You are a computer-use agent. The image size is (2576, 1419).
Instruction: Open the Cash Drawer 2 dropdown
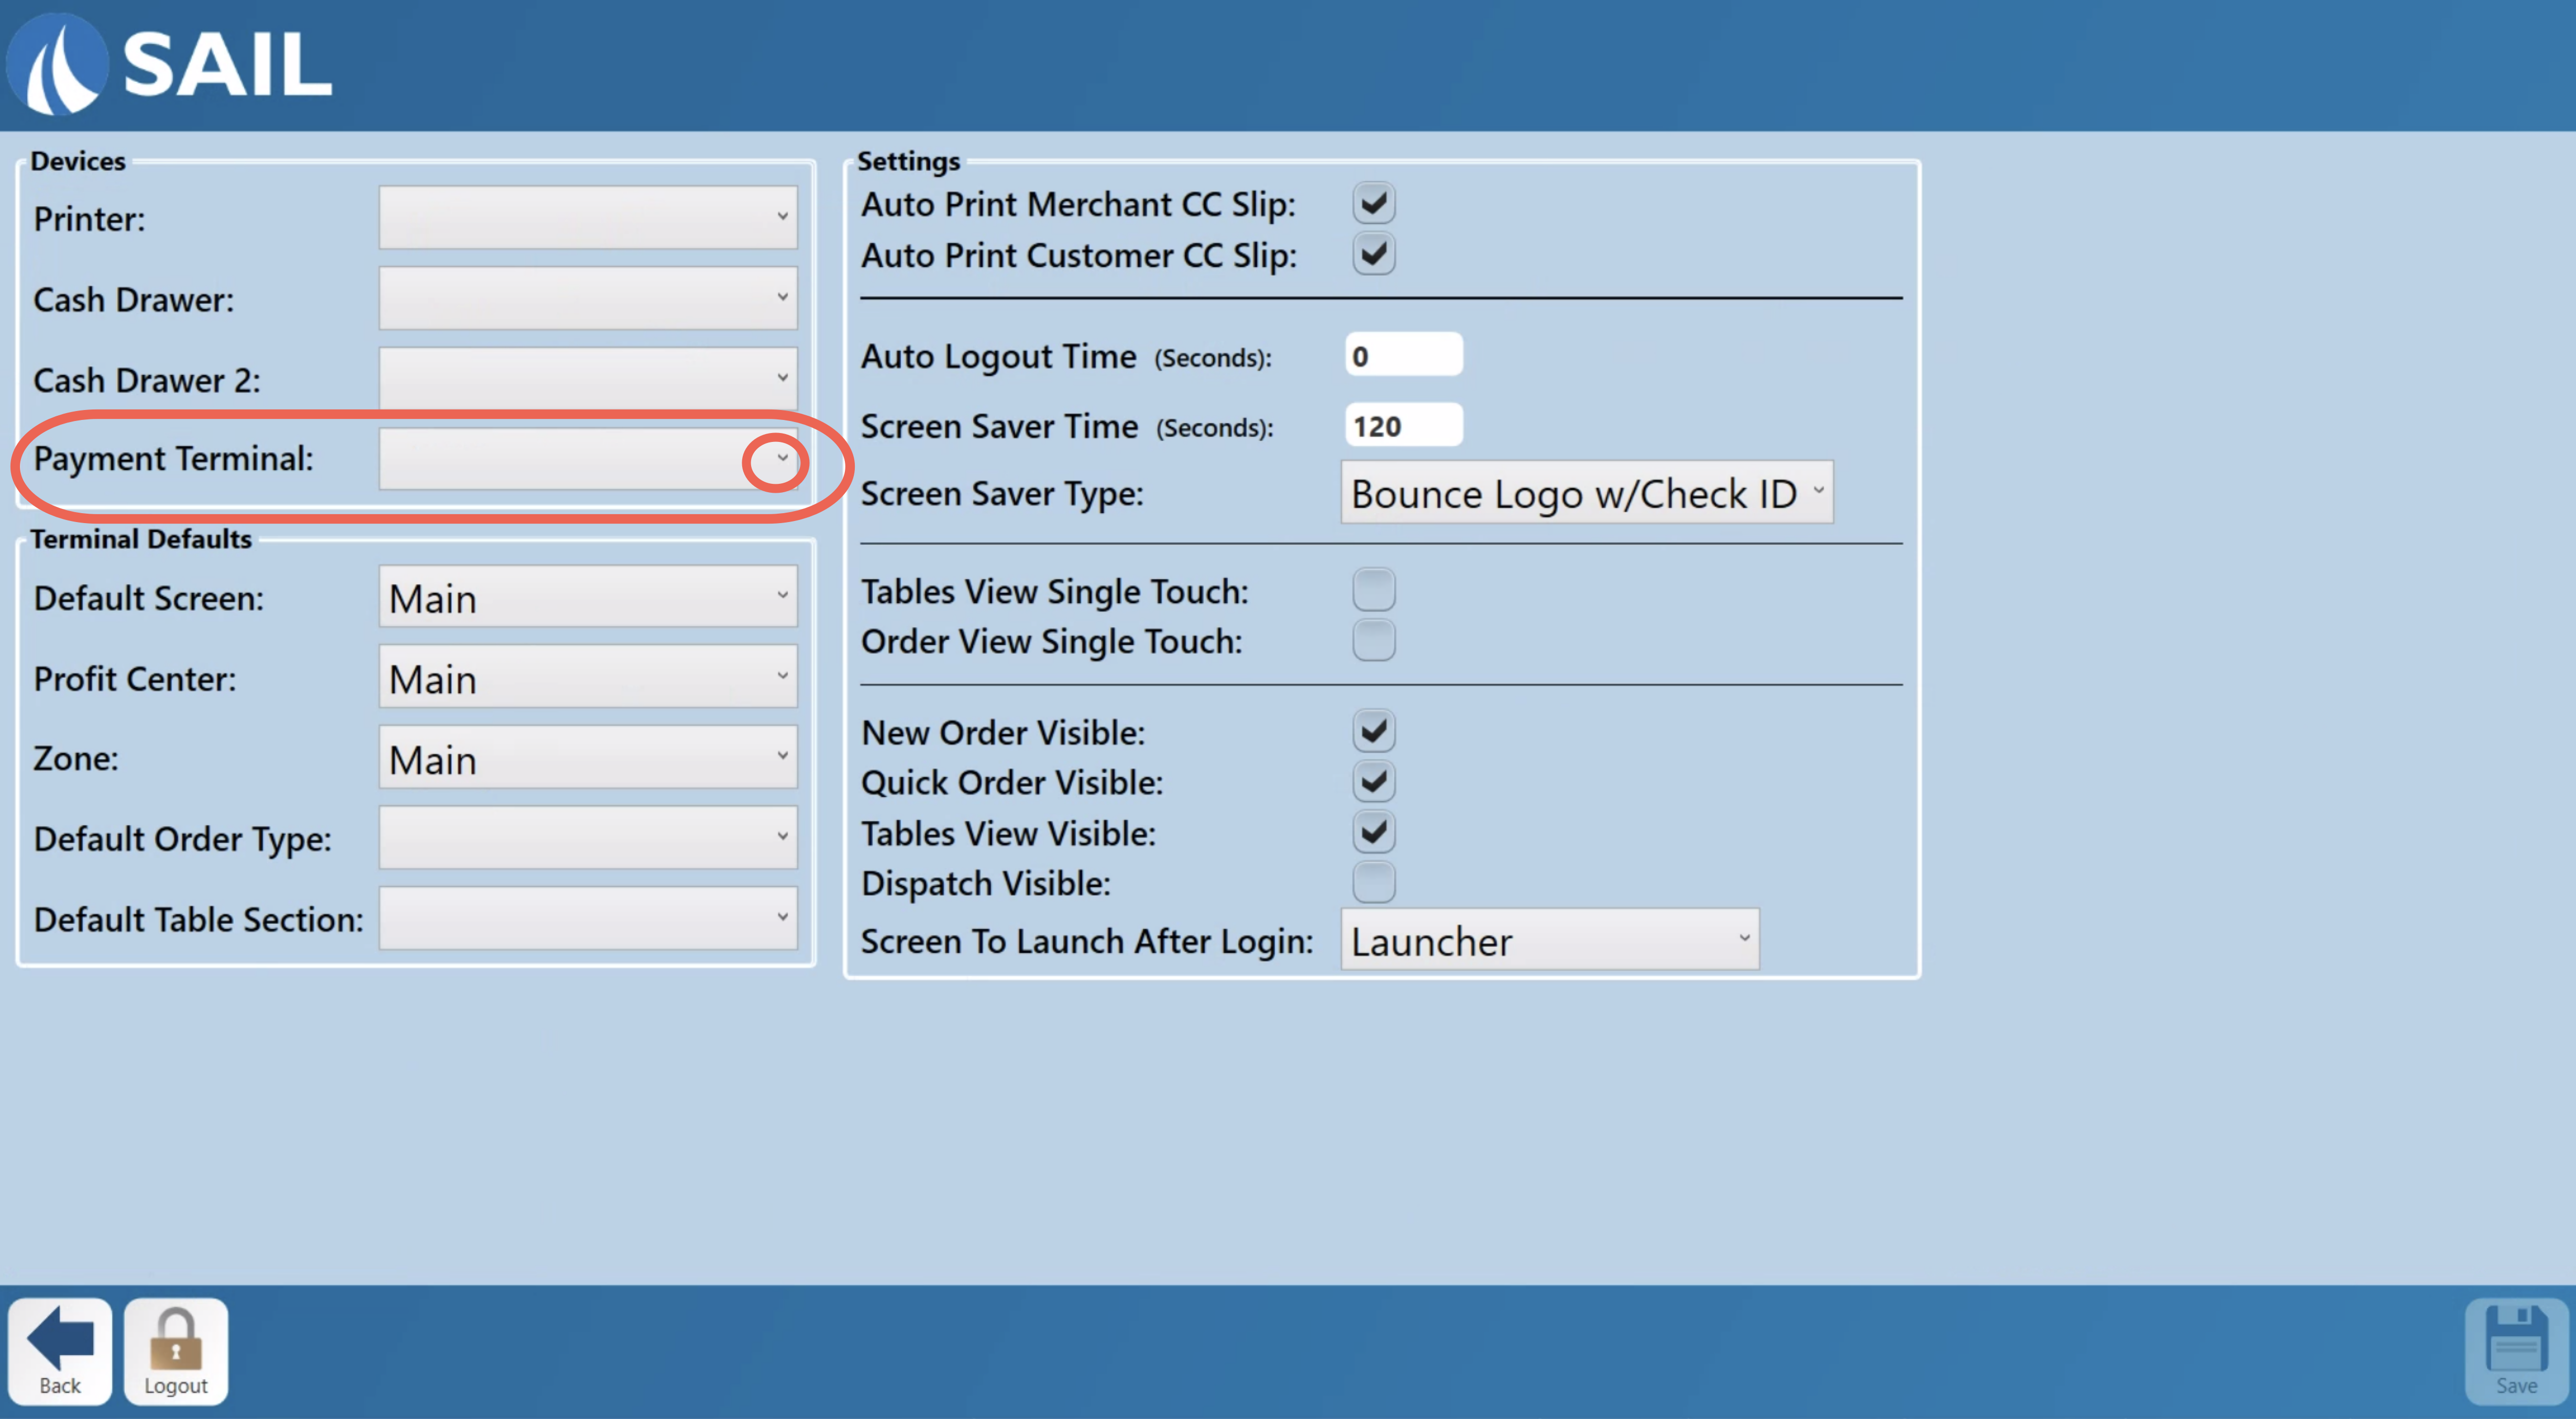[588, 378]
